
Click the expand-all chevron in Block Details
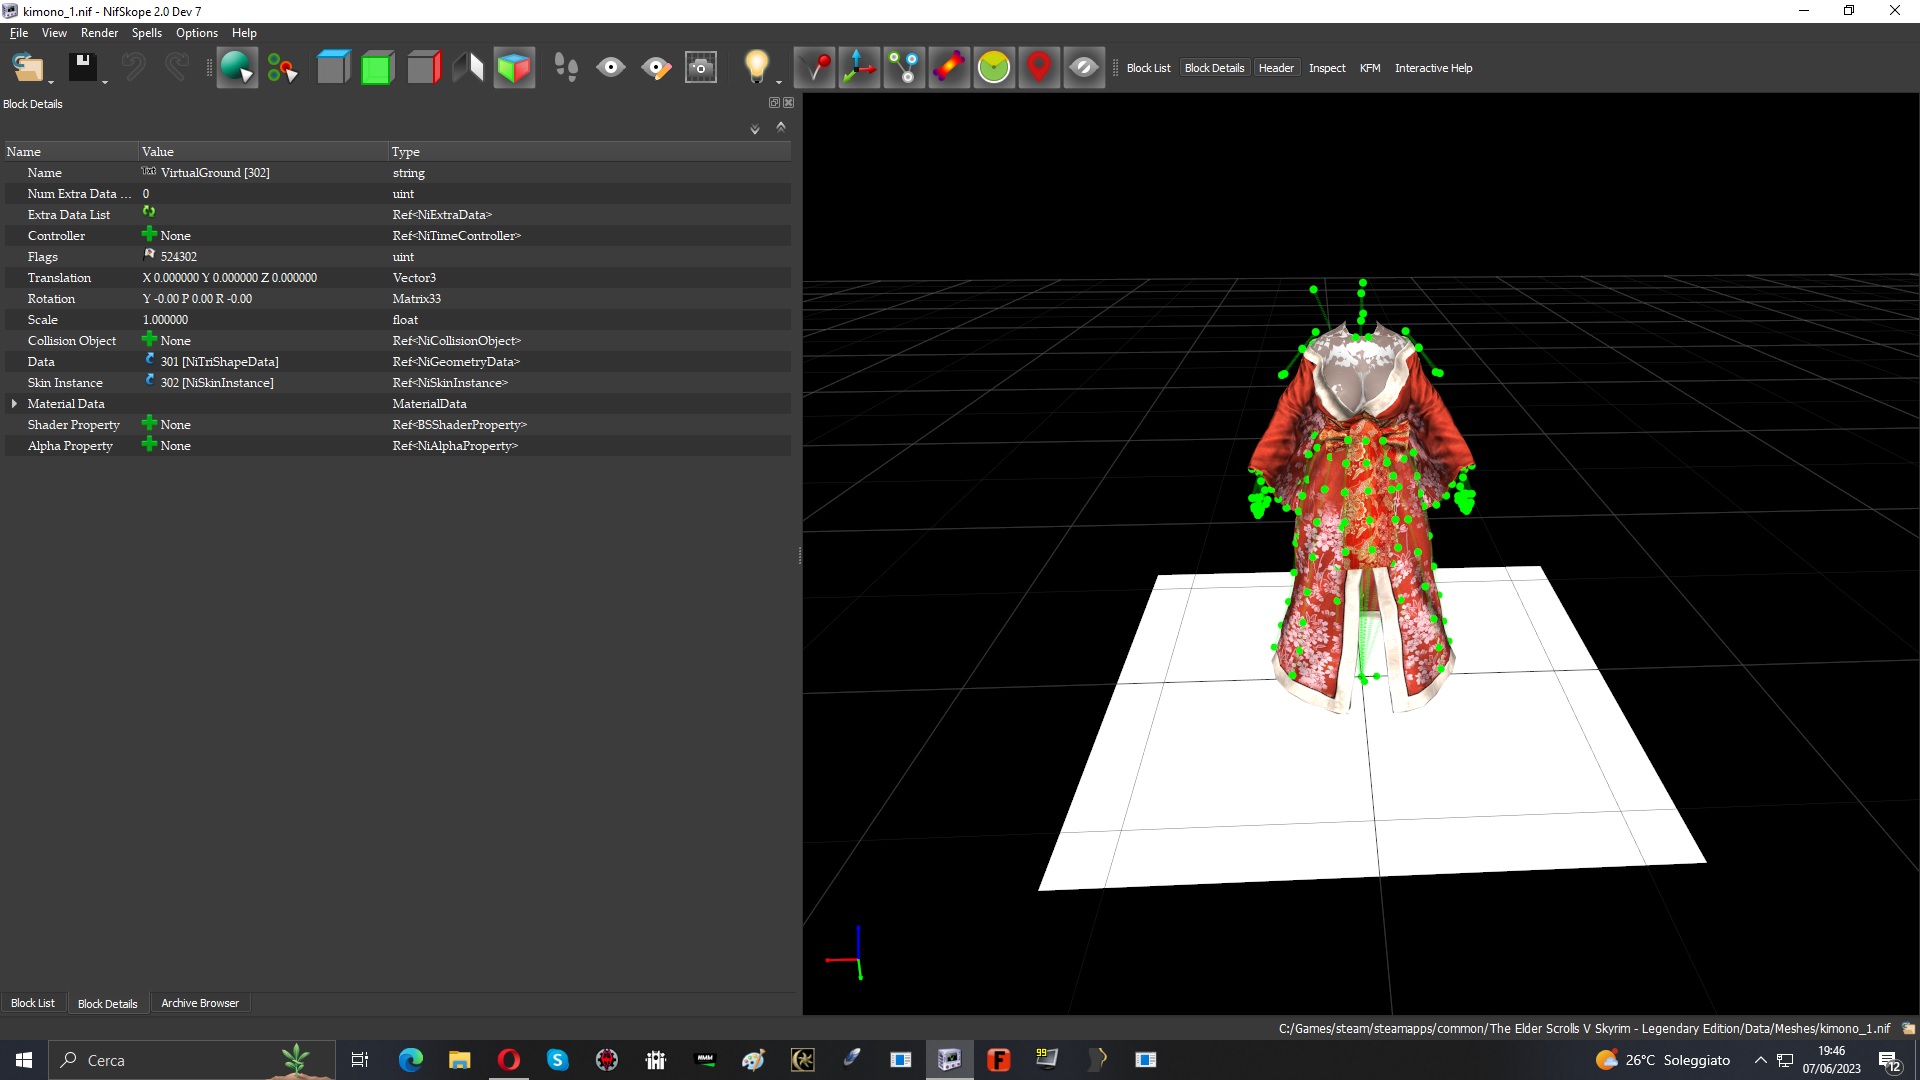(x=755, y=129)
